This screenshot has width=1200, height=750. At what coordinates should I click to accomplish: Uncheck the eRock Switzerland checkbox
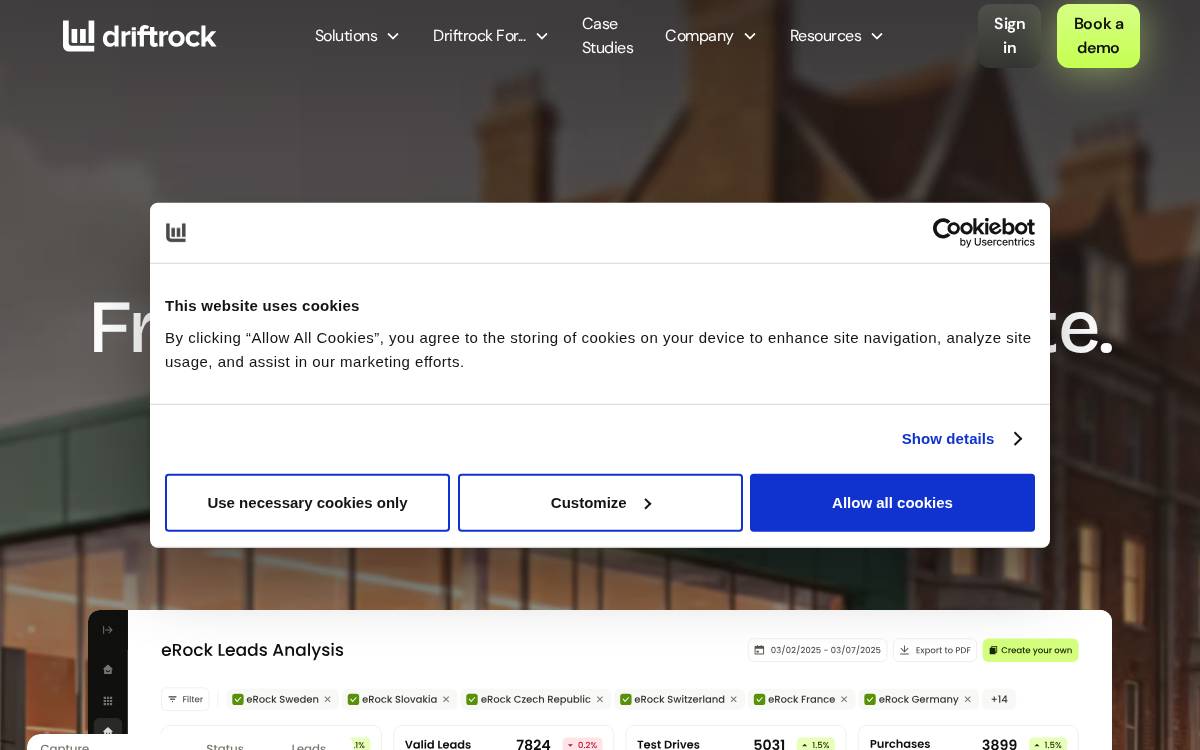click(626, 699)
